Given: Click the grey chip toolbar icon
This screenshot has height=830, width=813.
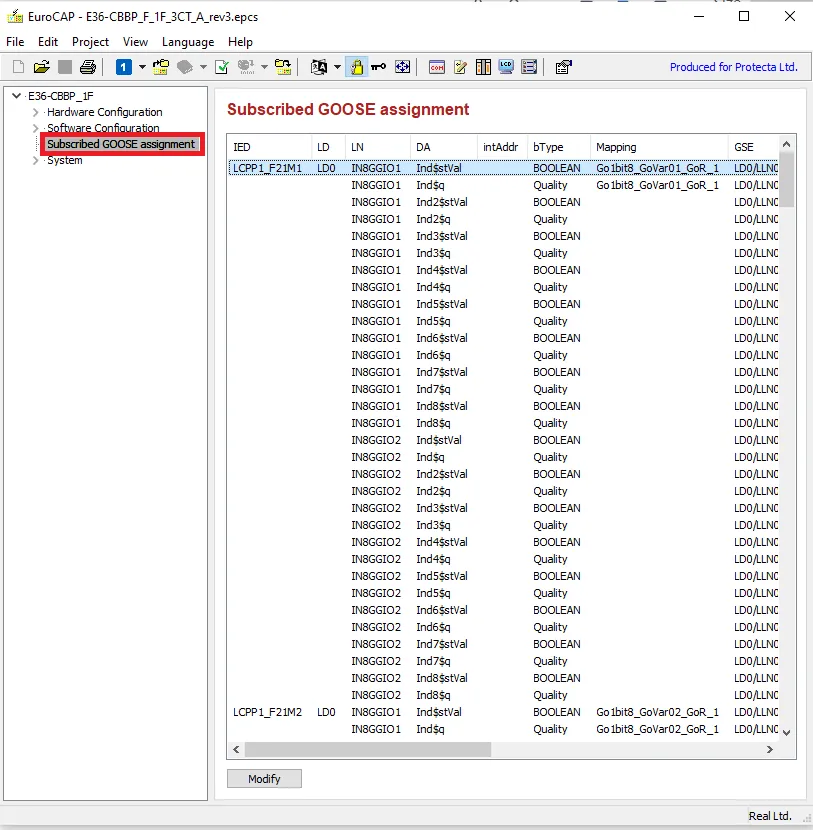Looking at the screenshot, I should pyautogui.click(x=185, y=67).
